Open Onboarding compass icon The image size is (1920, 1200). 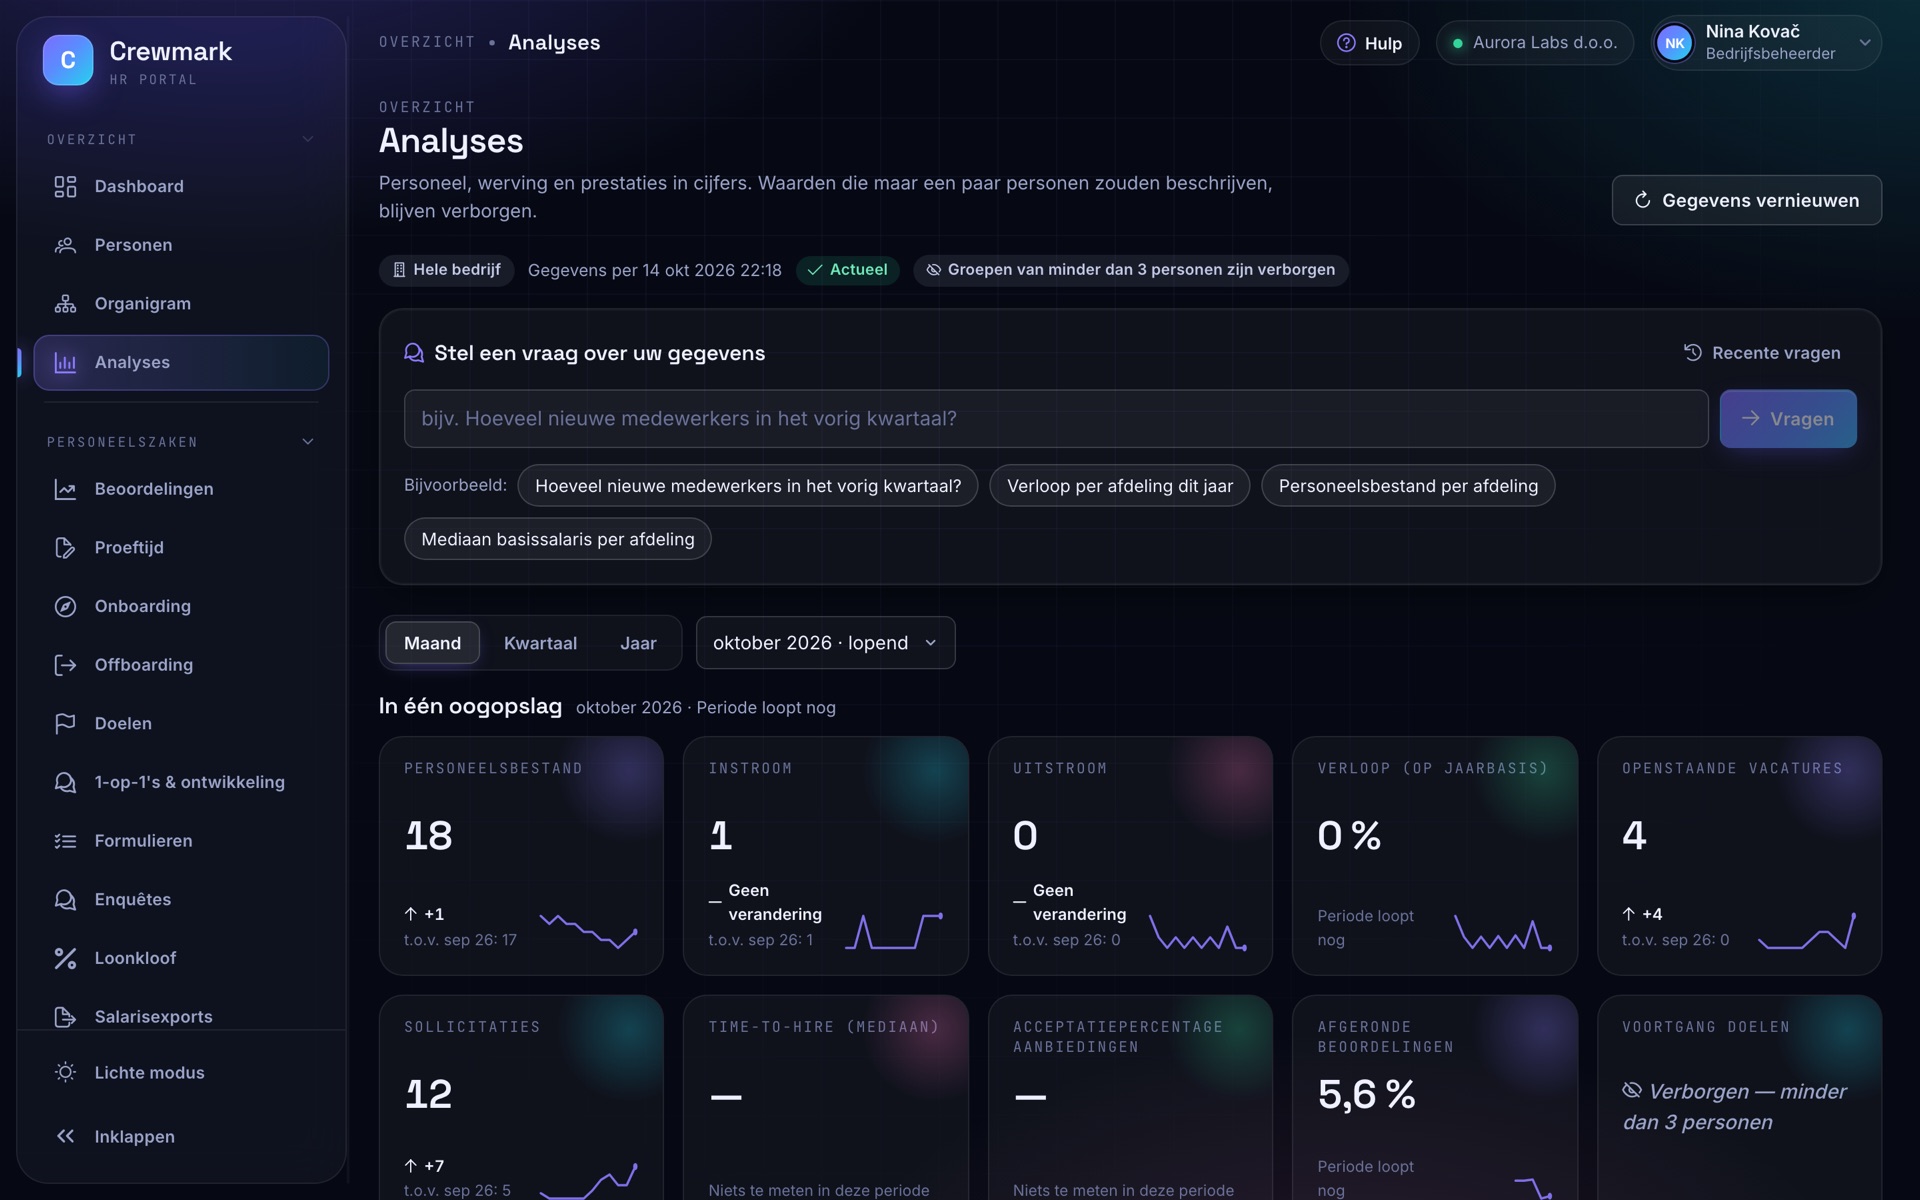65,606
